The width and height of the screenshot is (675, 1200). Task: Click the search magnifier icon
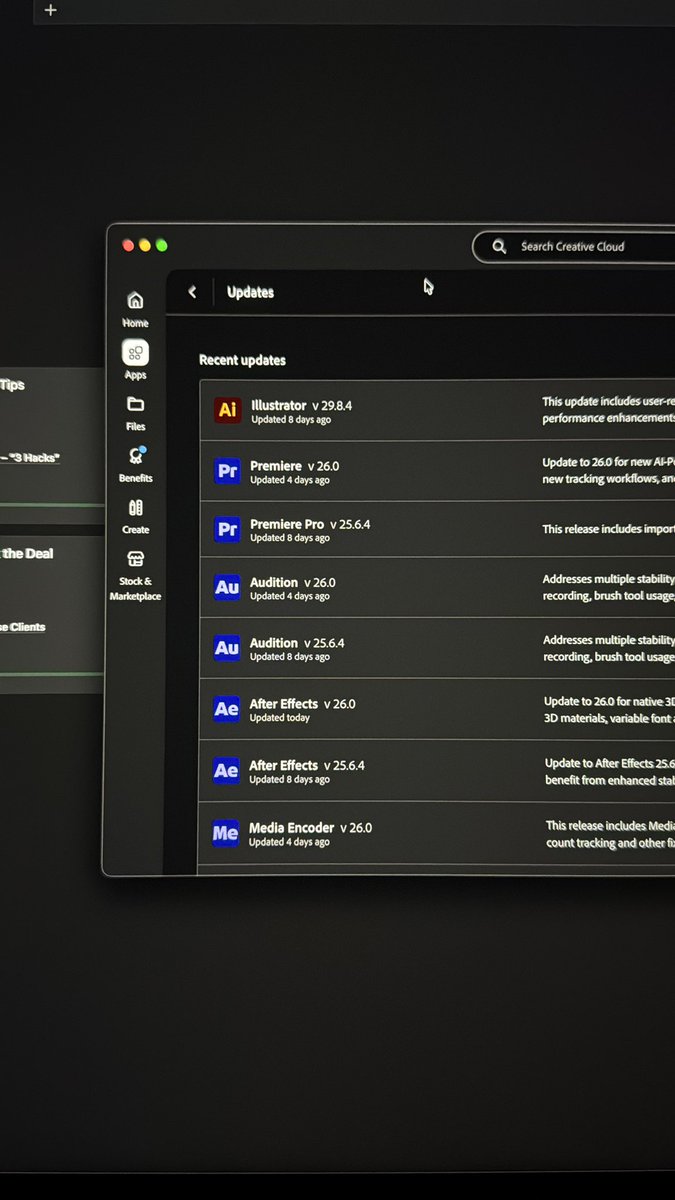tap(499, 246)
